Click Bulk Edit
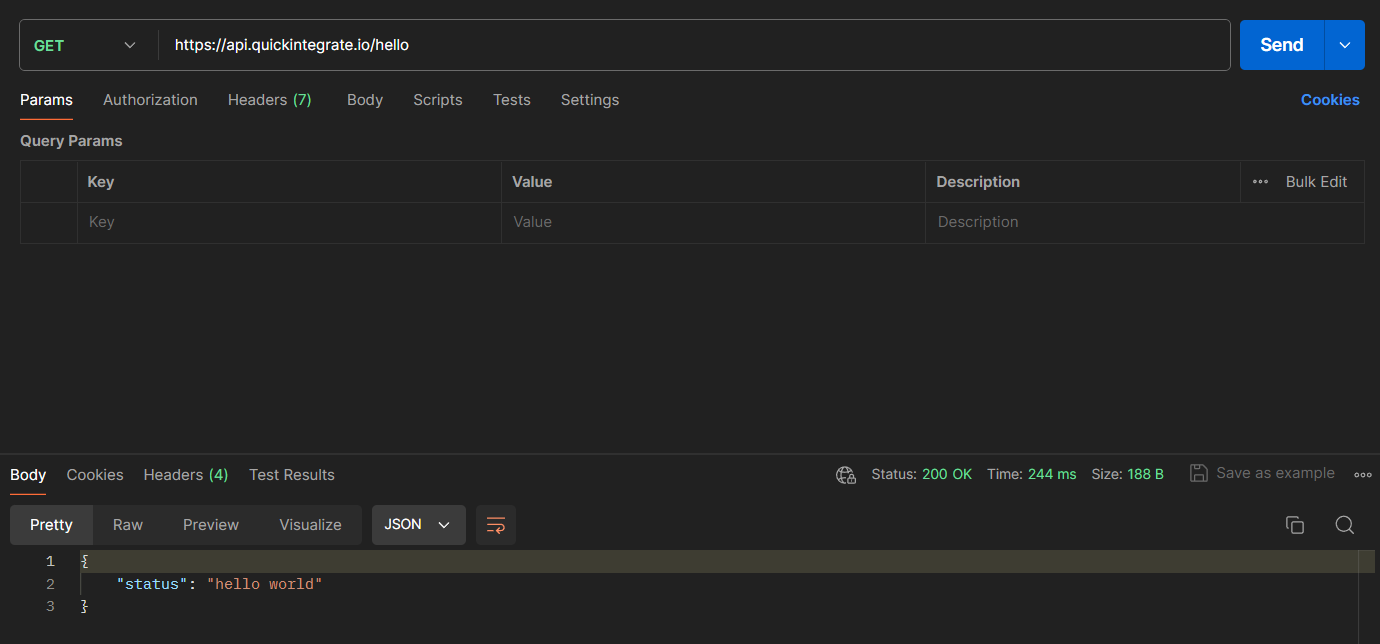Screen dimensions: 1380x644 [1316, 182]
